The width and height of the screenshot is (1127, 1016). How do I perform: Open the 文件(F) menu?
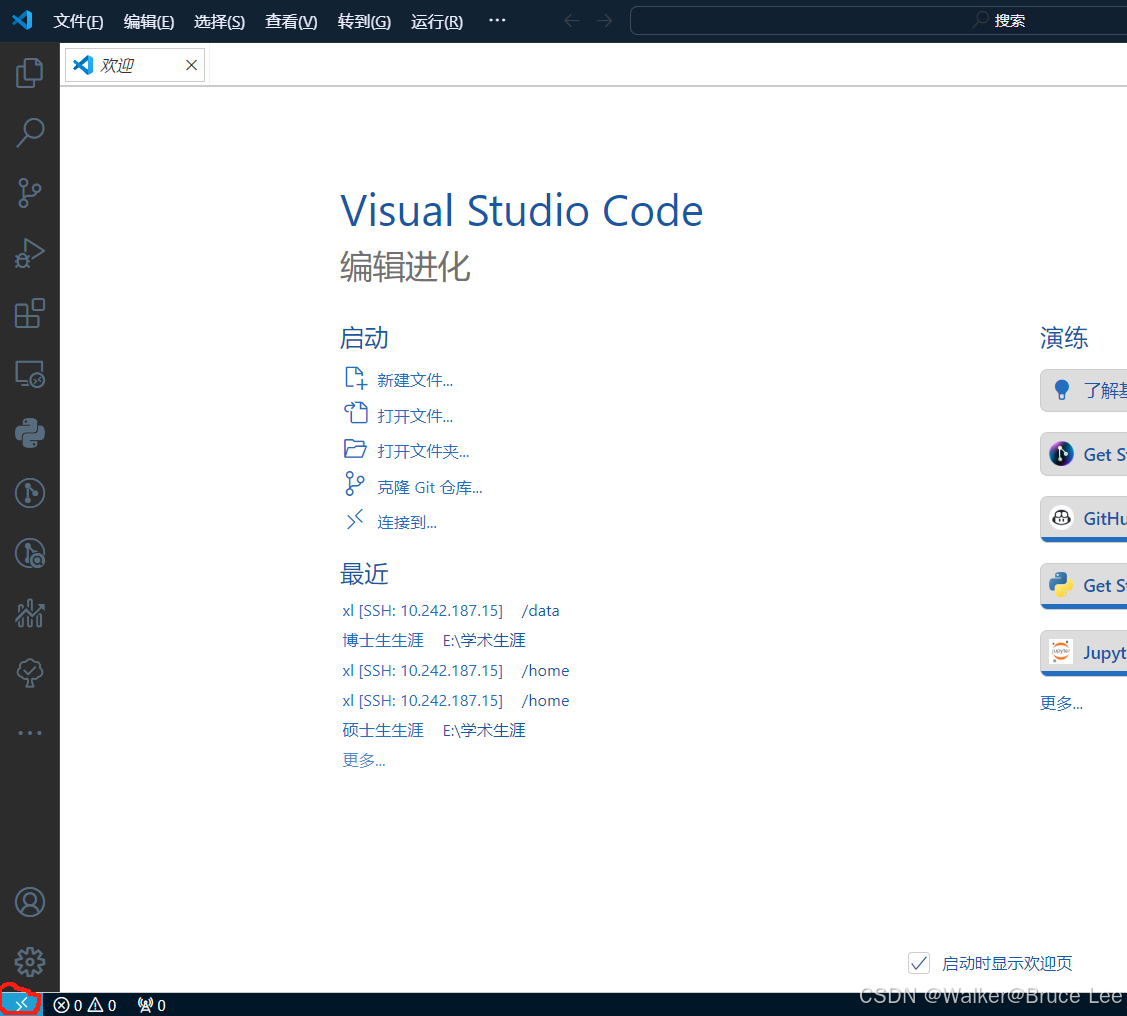pos(78,22)
